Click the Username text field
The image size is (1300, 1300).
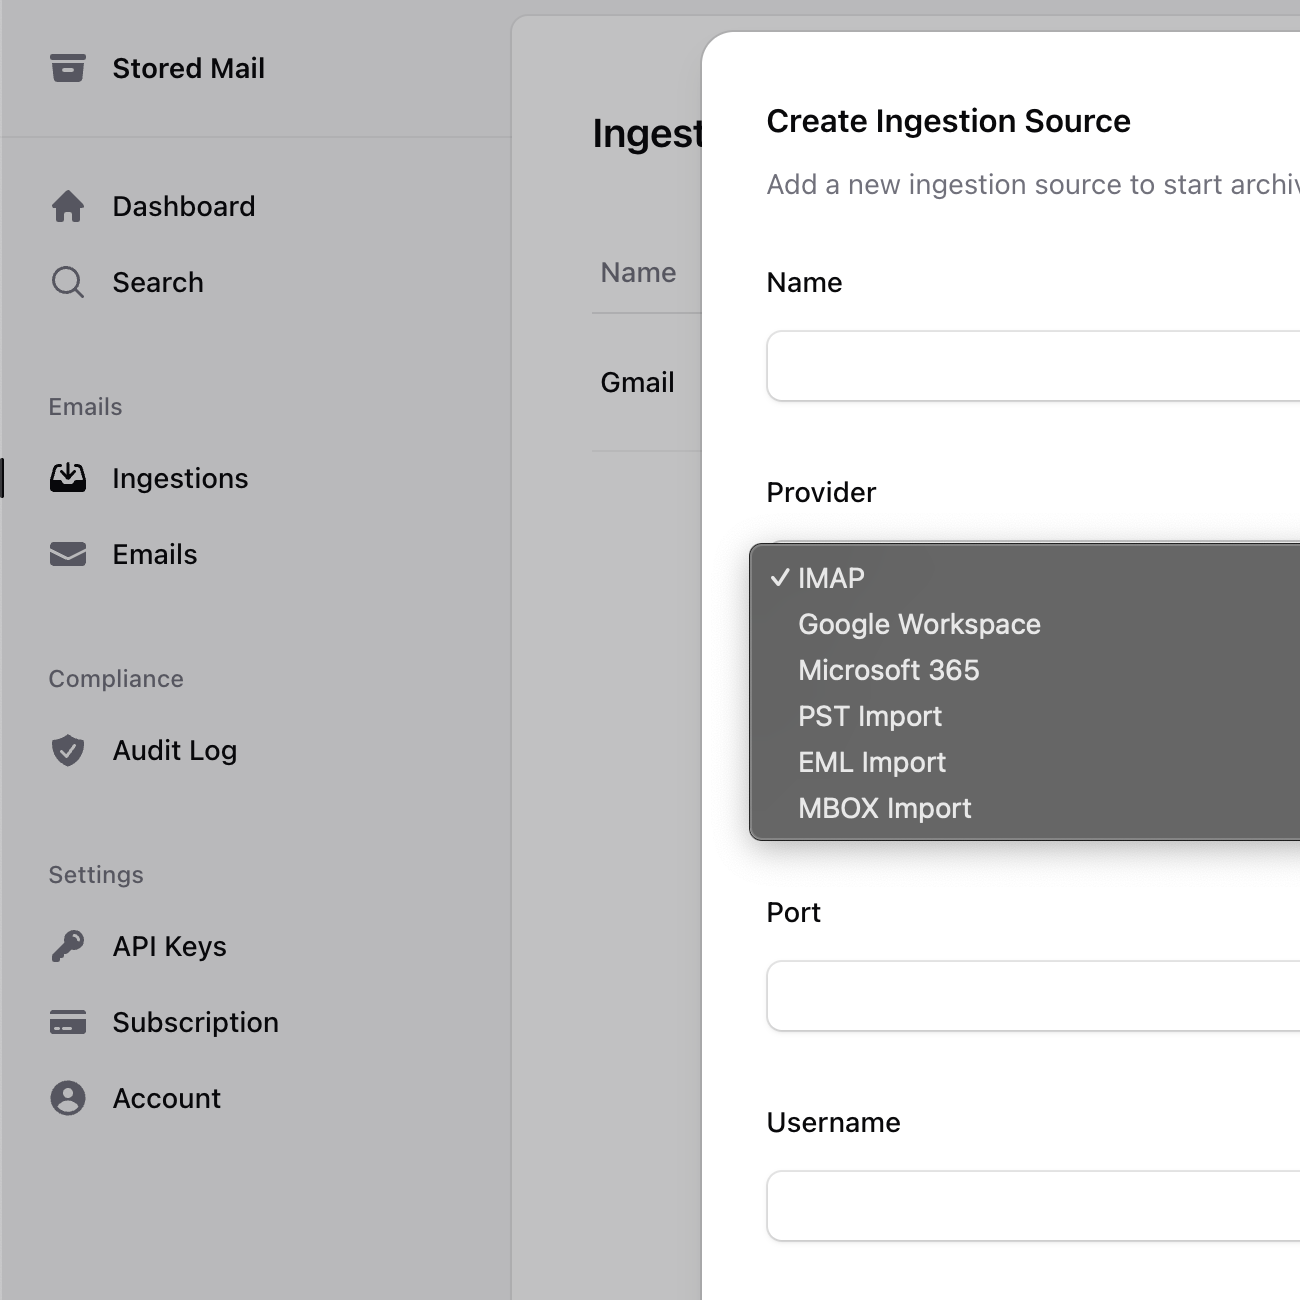click(1030, 1206)
